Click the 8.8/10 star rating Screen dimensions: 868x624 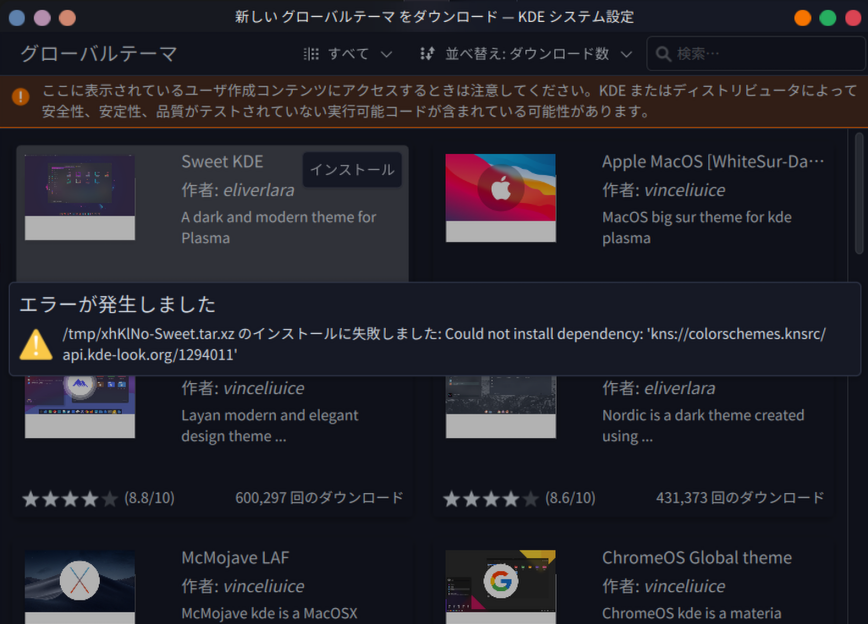click(x=98, y=498)
